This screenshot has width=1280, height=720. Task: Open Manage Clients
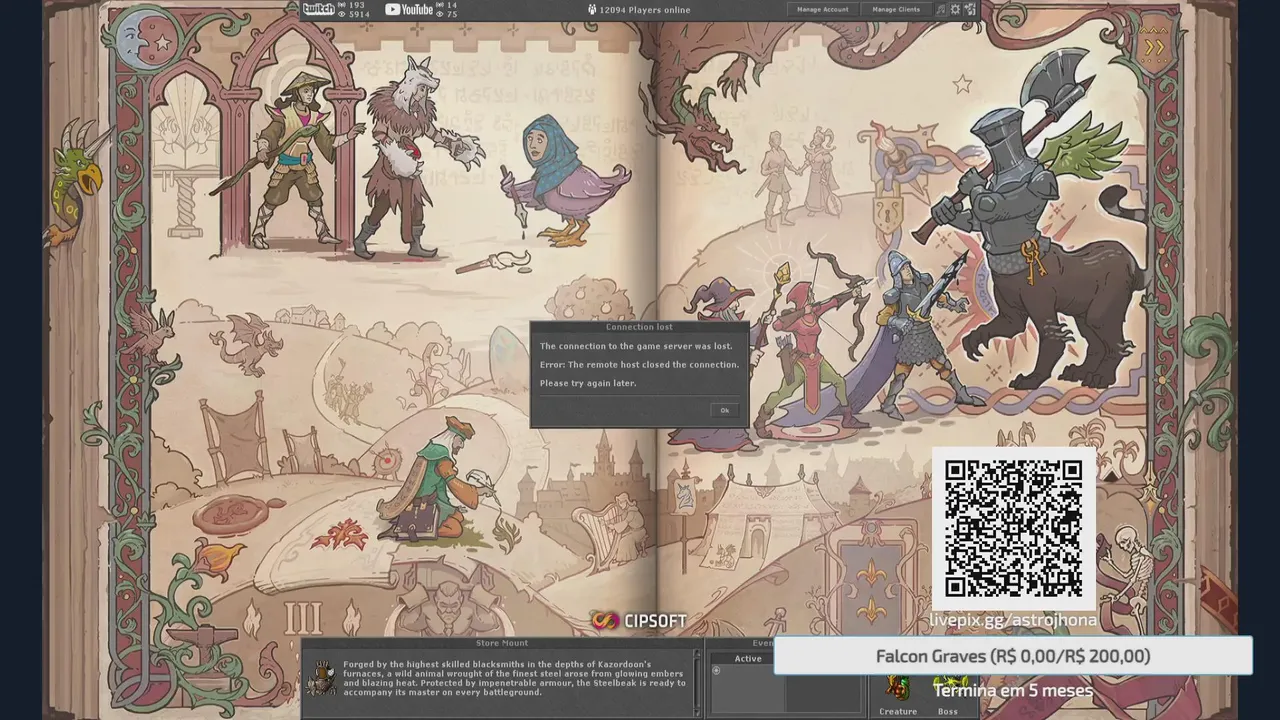tap(896, 9)
